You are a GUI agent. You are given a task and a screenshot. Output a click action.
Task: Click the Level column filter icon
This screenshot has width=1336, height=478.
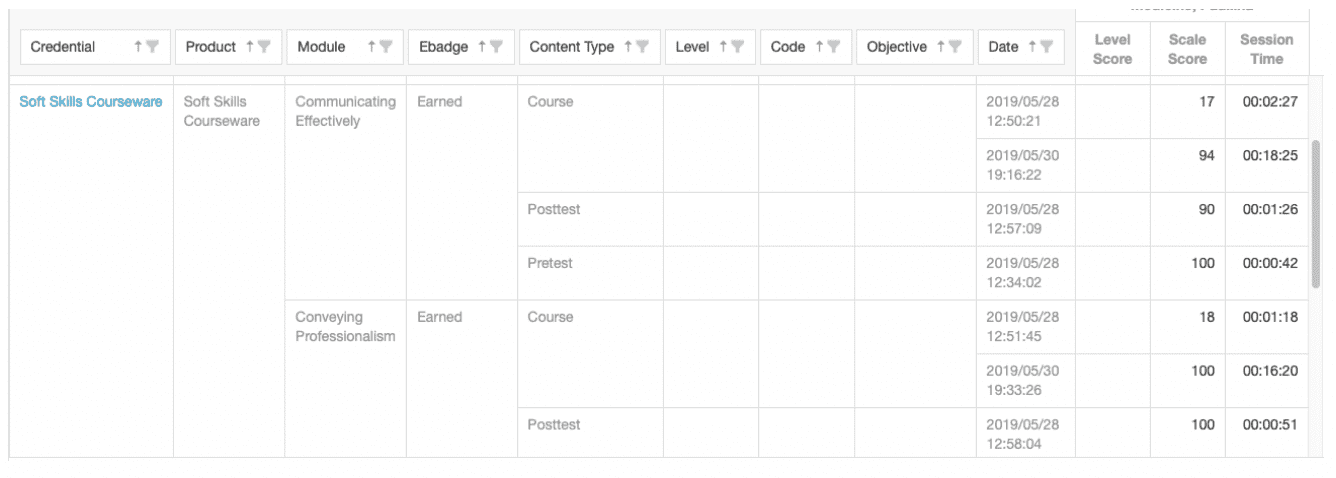click(737, 47)
